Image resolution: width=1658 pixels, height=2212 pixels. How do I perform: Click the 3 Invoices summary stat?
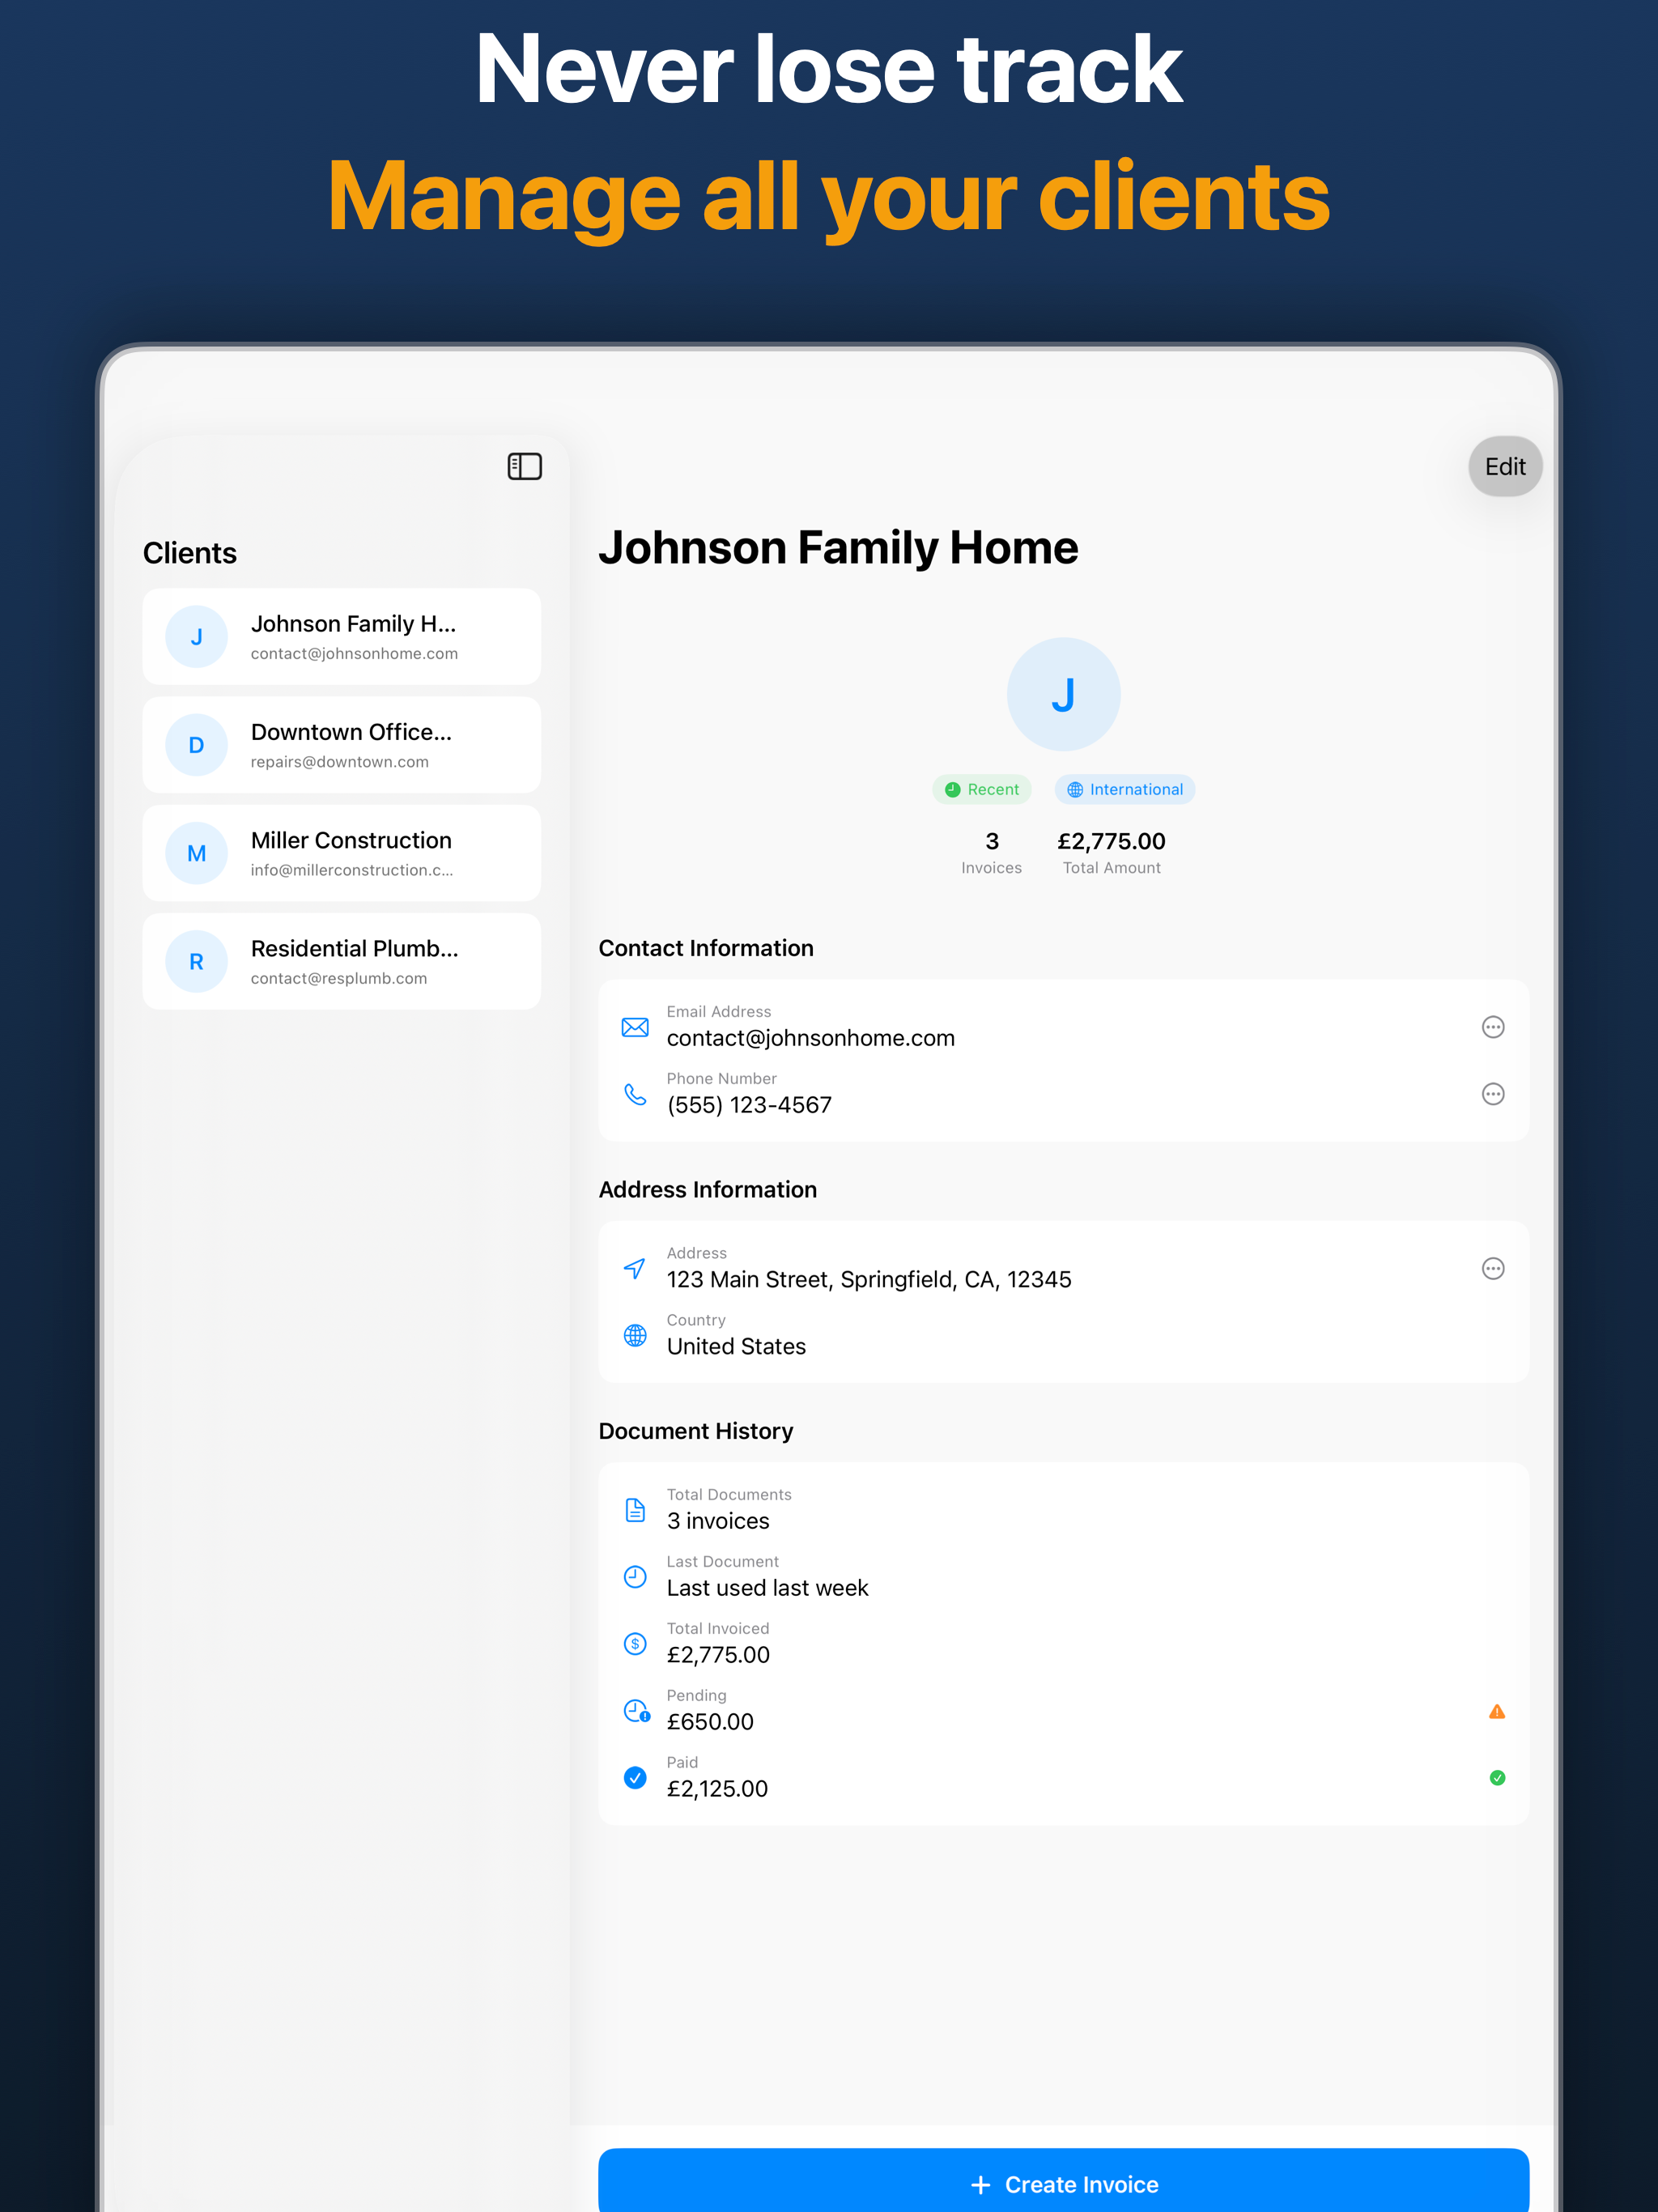991,852
